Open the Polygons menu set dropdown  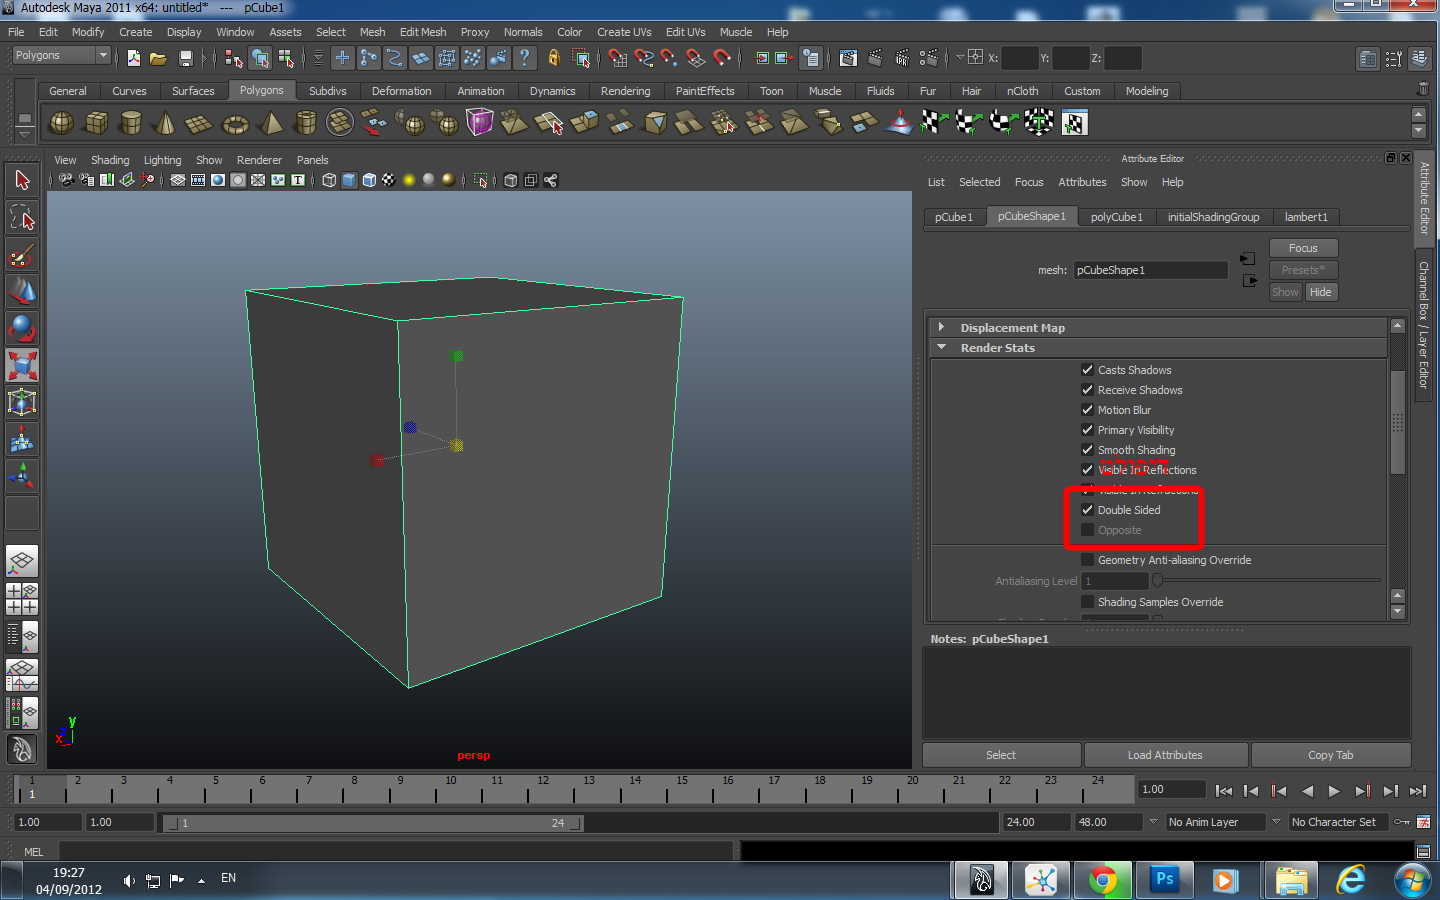pos(61,56)
